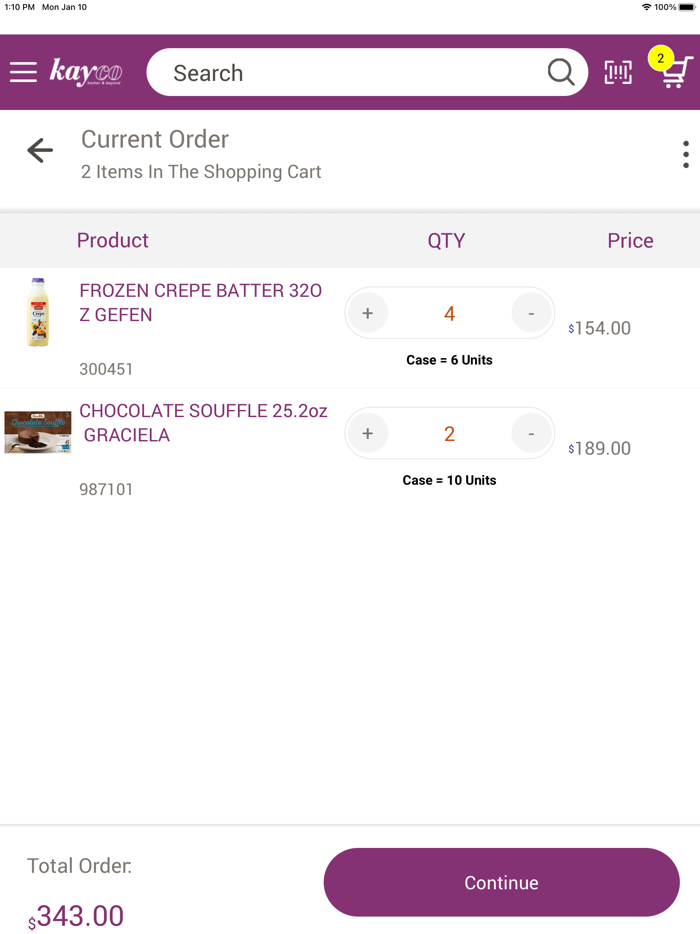Decrease Frozen Crepe Batter quantity
This screenshot has width=700, height=934.
pos(531,314)
